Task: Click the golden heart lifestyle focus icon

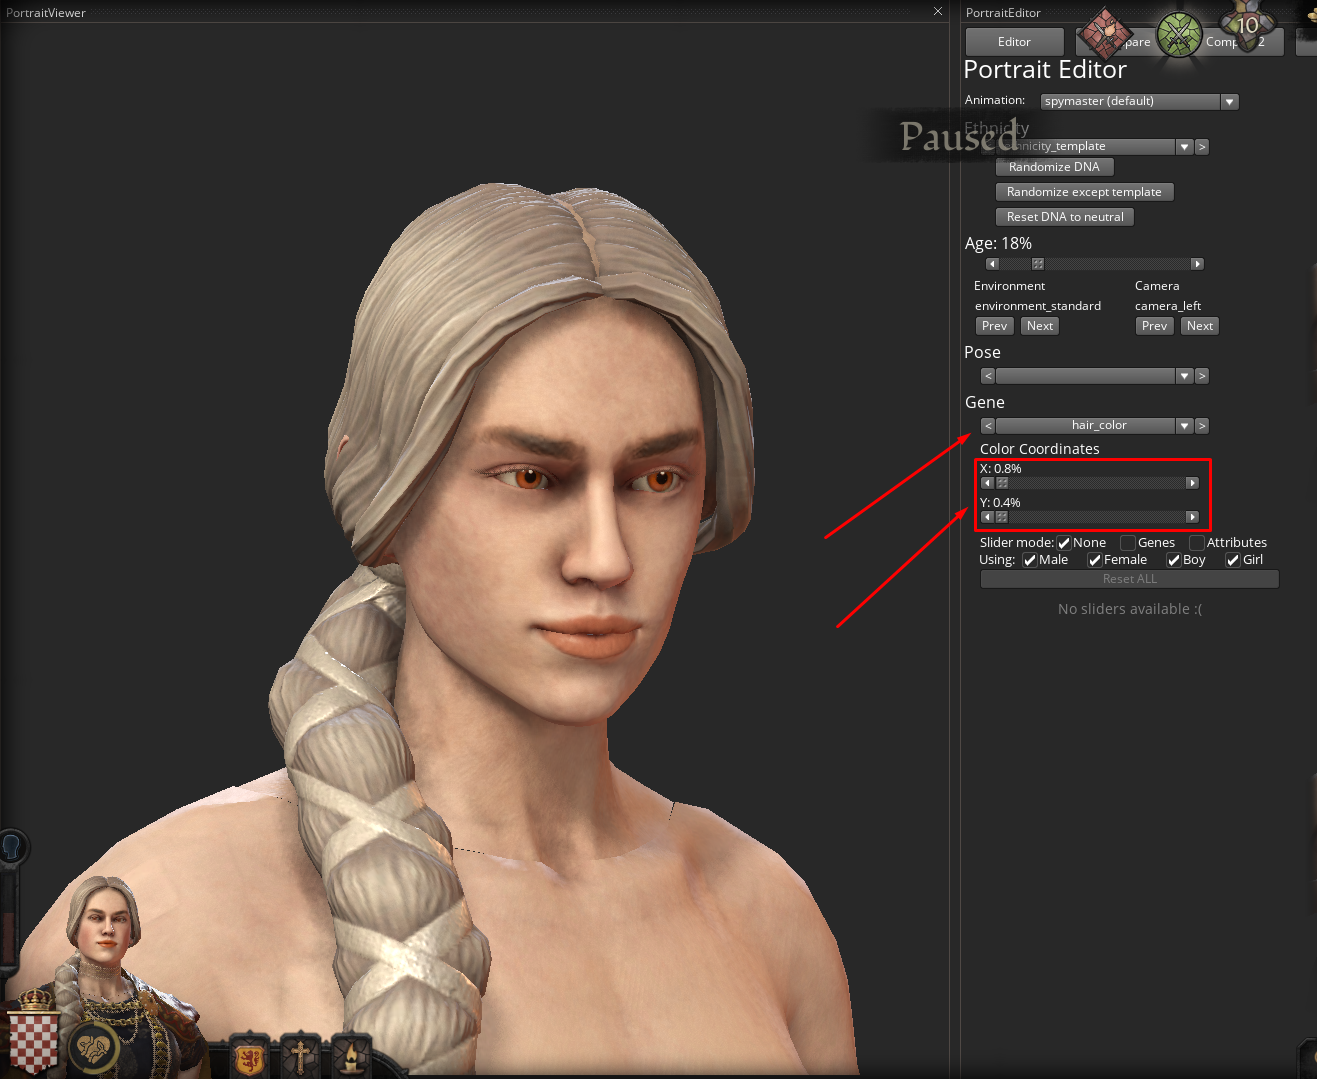Action: pyautogui.click(x=94, y=1048)
